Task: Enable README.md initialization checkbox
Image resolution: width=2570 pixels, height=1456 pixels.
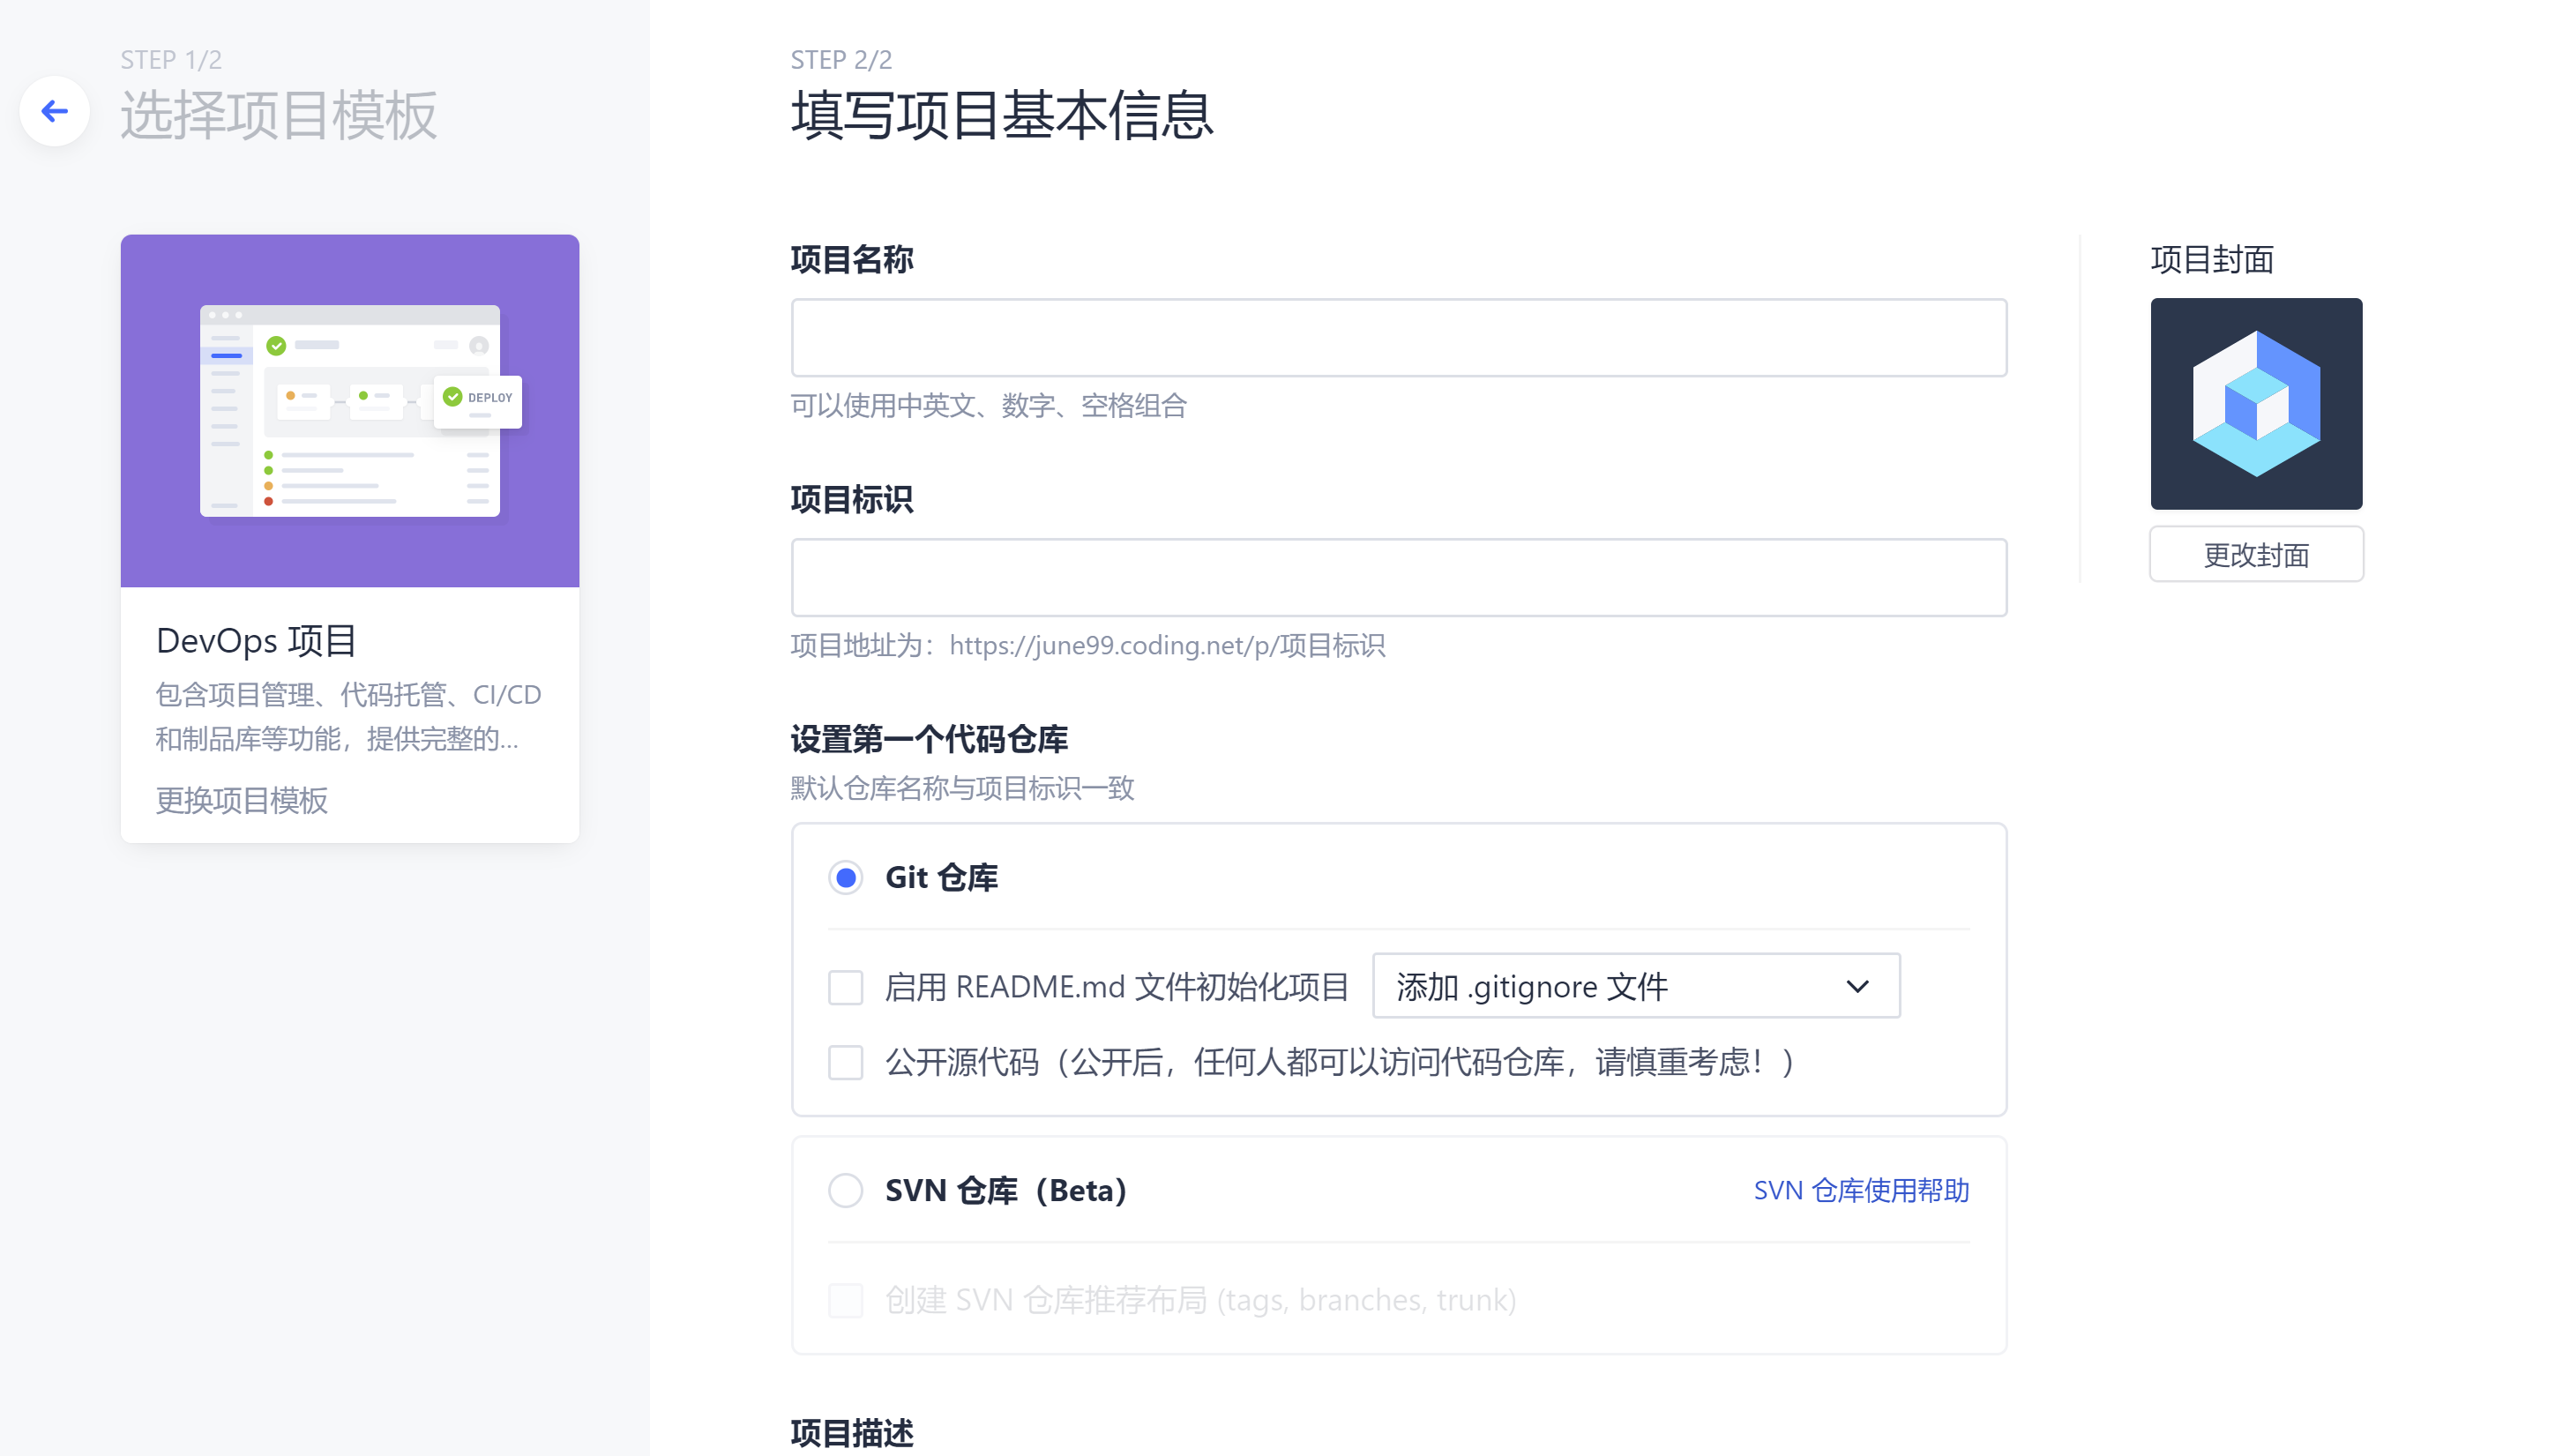Action: (845, 988)
